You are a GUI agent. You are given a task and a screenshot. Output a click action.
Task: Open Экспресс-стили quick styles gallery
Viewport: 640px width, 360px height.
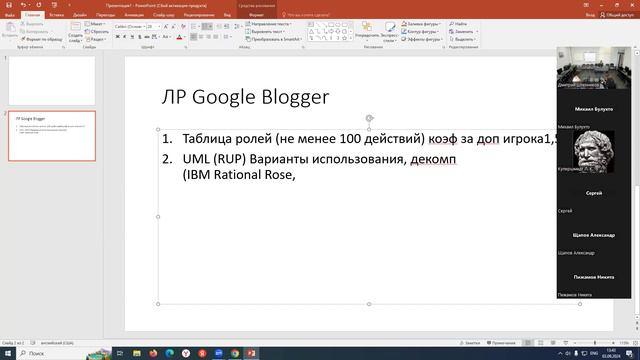coord(390,32)
